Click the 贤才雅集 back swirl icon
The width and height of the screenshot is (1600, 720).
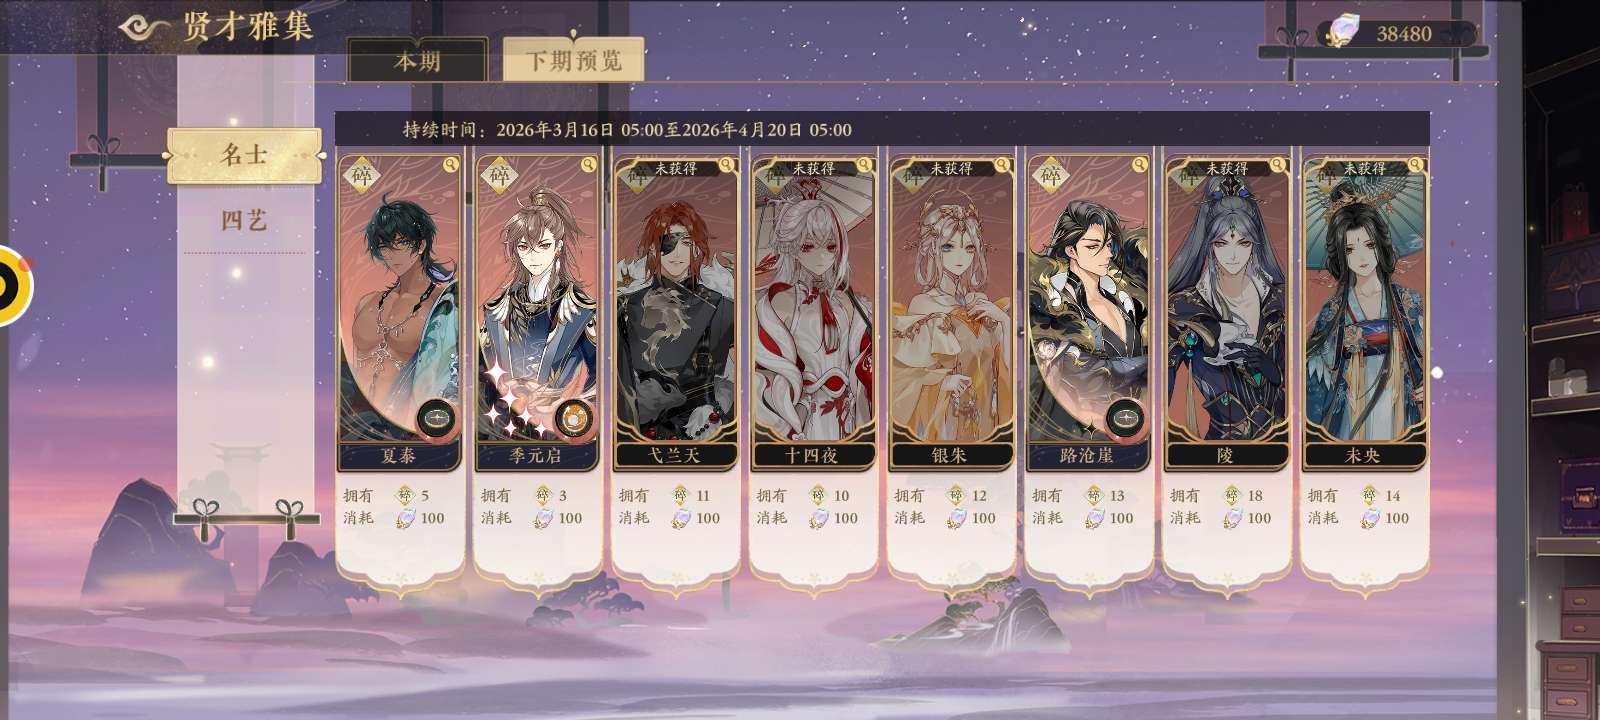pos(143,27)
